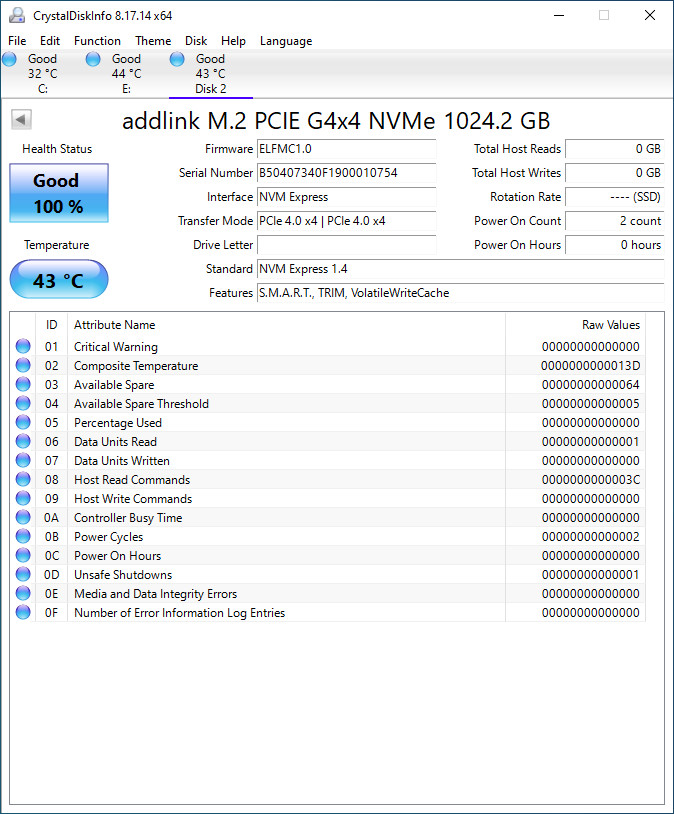Open the Disk menu
Screen dimensions: 674x814
196,40
